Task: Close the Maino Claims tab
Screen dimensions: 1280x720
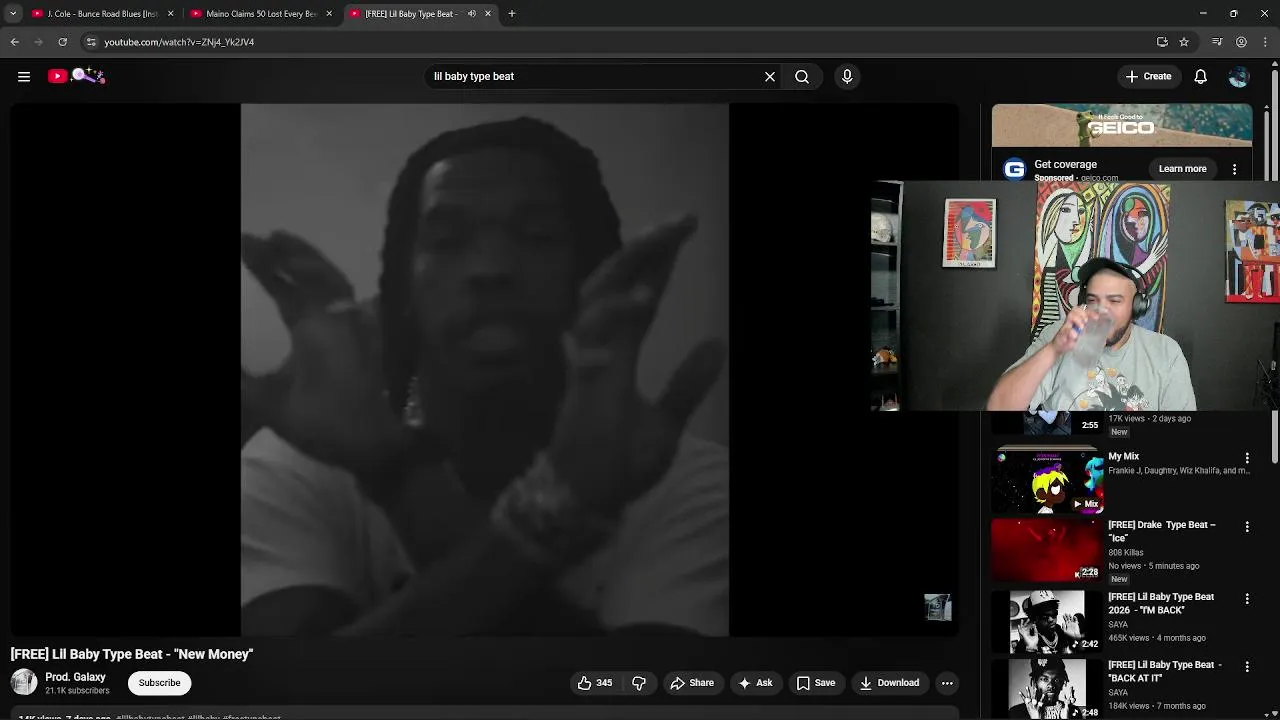Action: (329, 14)
